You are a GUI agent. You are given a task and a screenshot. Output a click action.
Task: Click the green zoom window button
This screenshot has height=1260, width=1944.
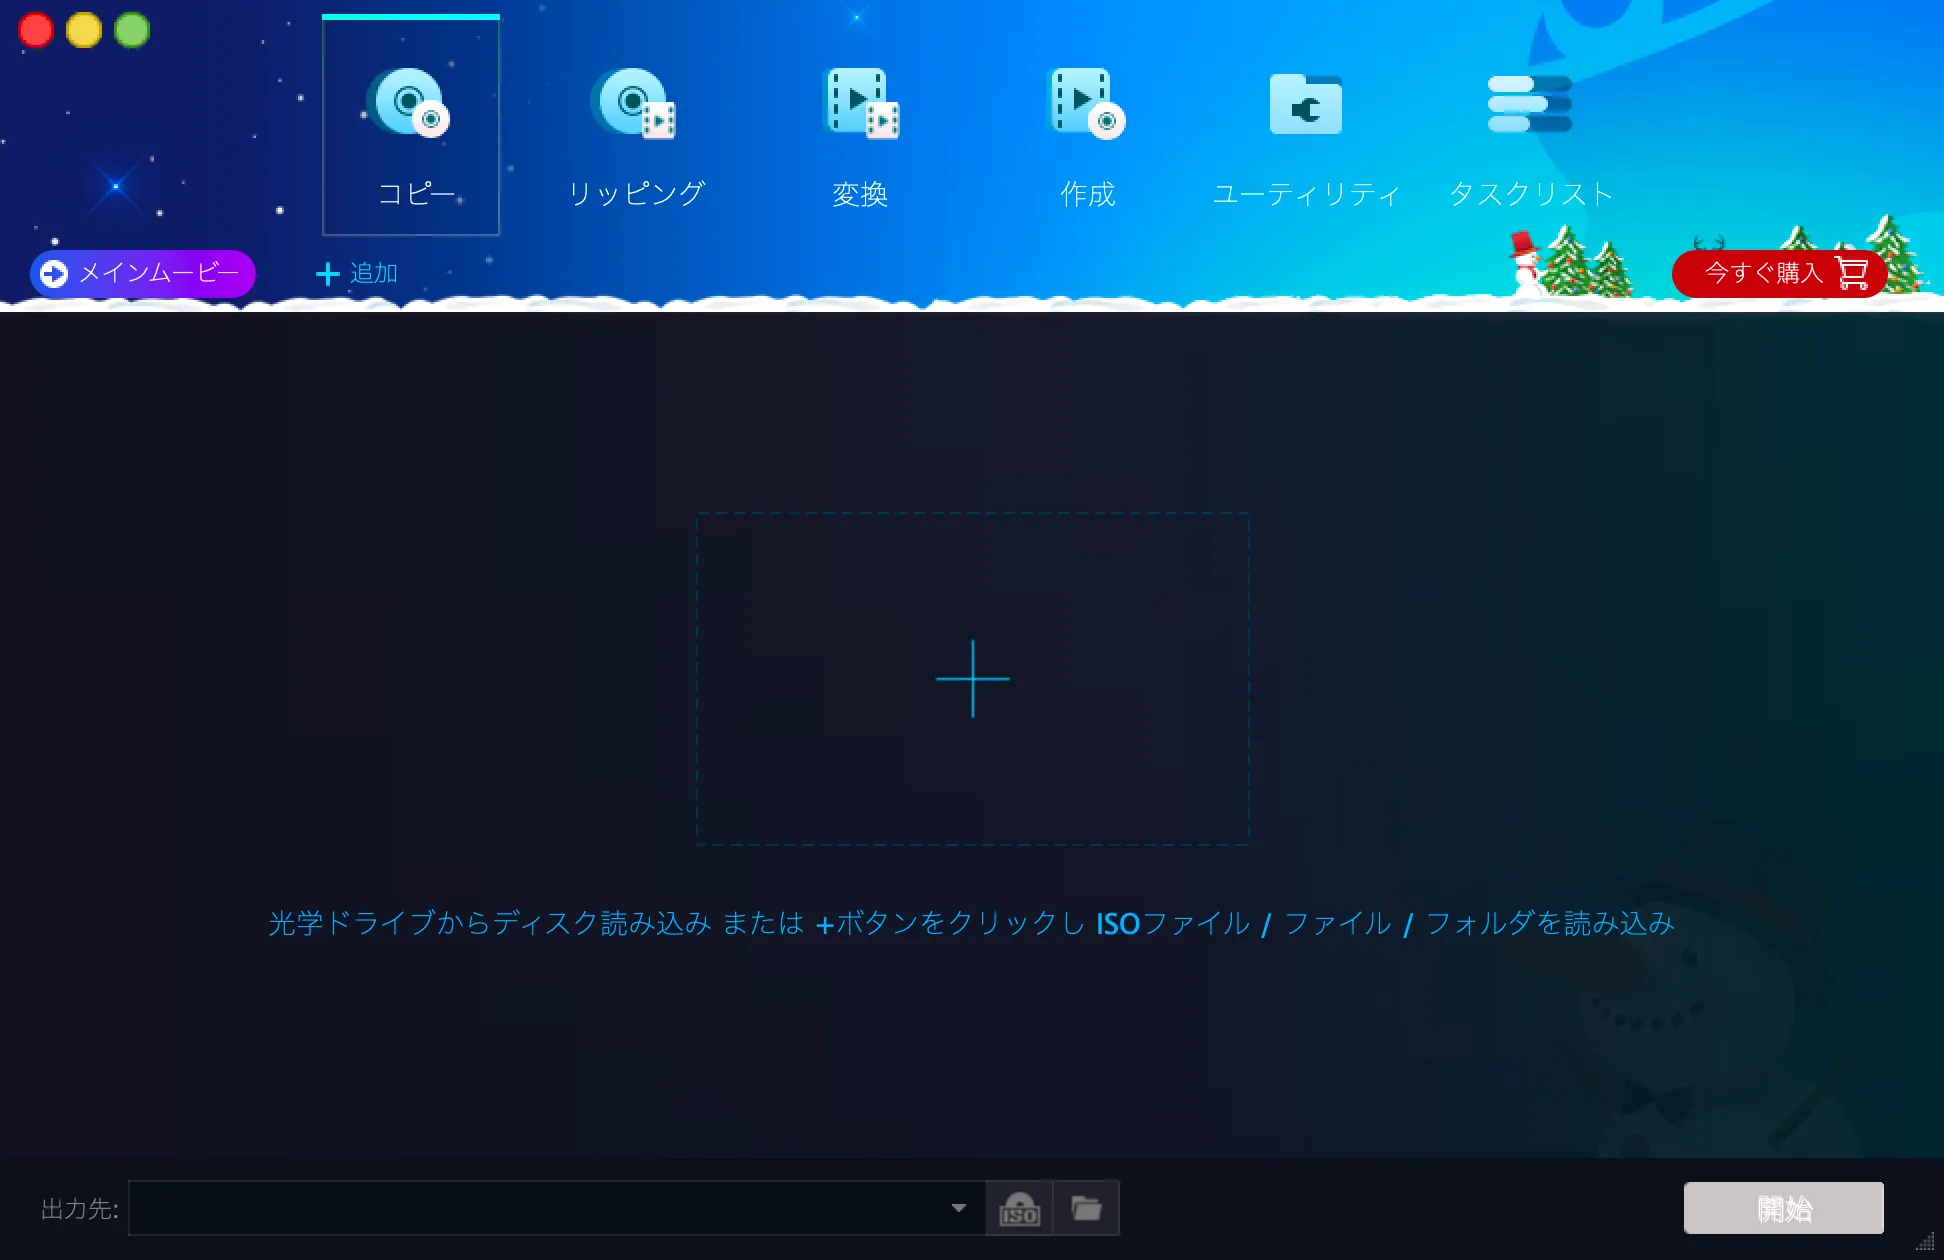pyautogui.click(x=132, y=30)
